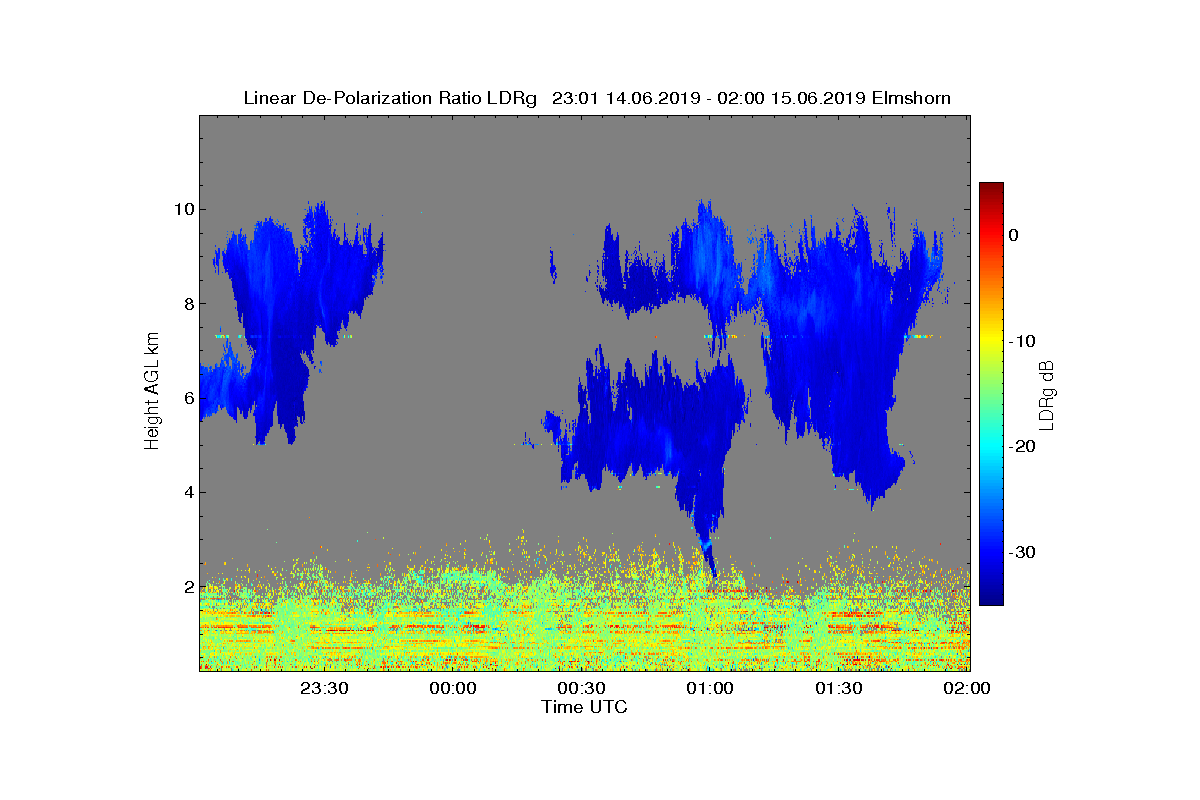Click the 02:00 time tick label
Screen dimensions: 1200x800
pyautogui.click(x=967, y=688)
